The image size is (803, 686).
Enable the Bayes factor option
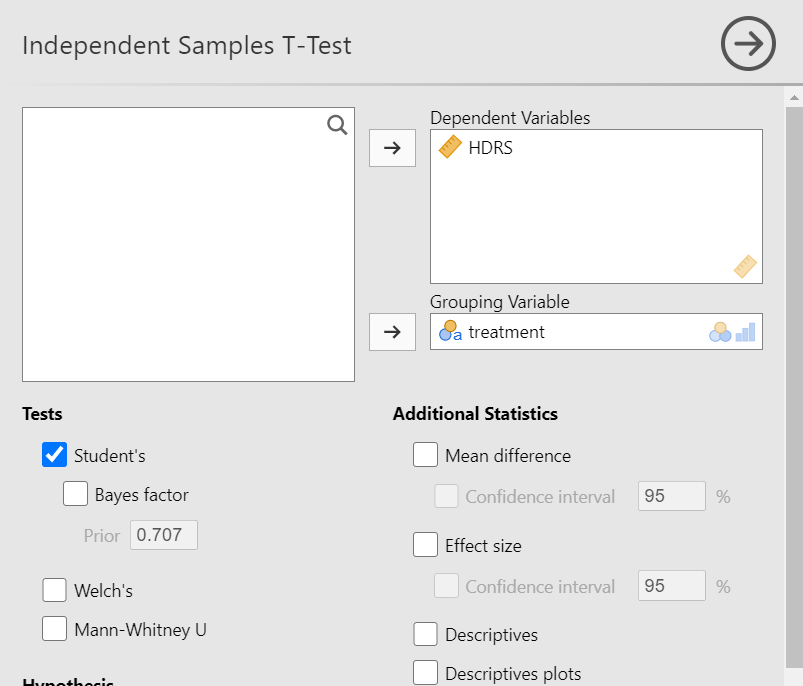(75, 494)
